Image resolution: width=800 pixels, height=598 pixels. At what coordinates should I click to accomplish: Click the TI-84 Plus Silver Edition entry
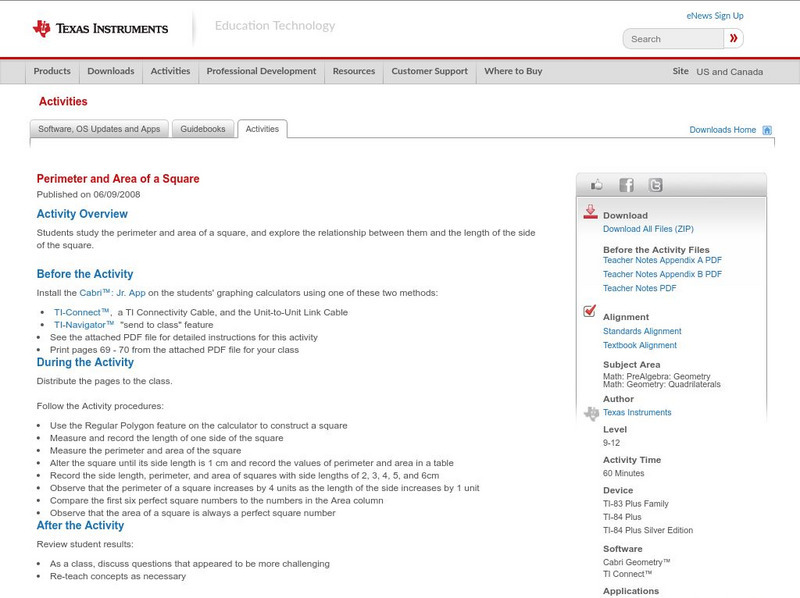tap(648, 530)
